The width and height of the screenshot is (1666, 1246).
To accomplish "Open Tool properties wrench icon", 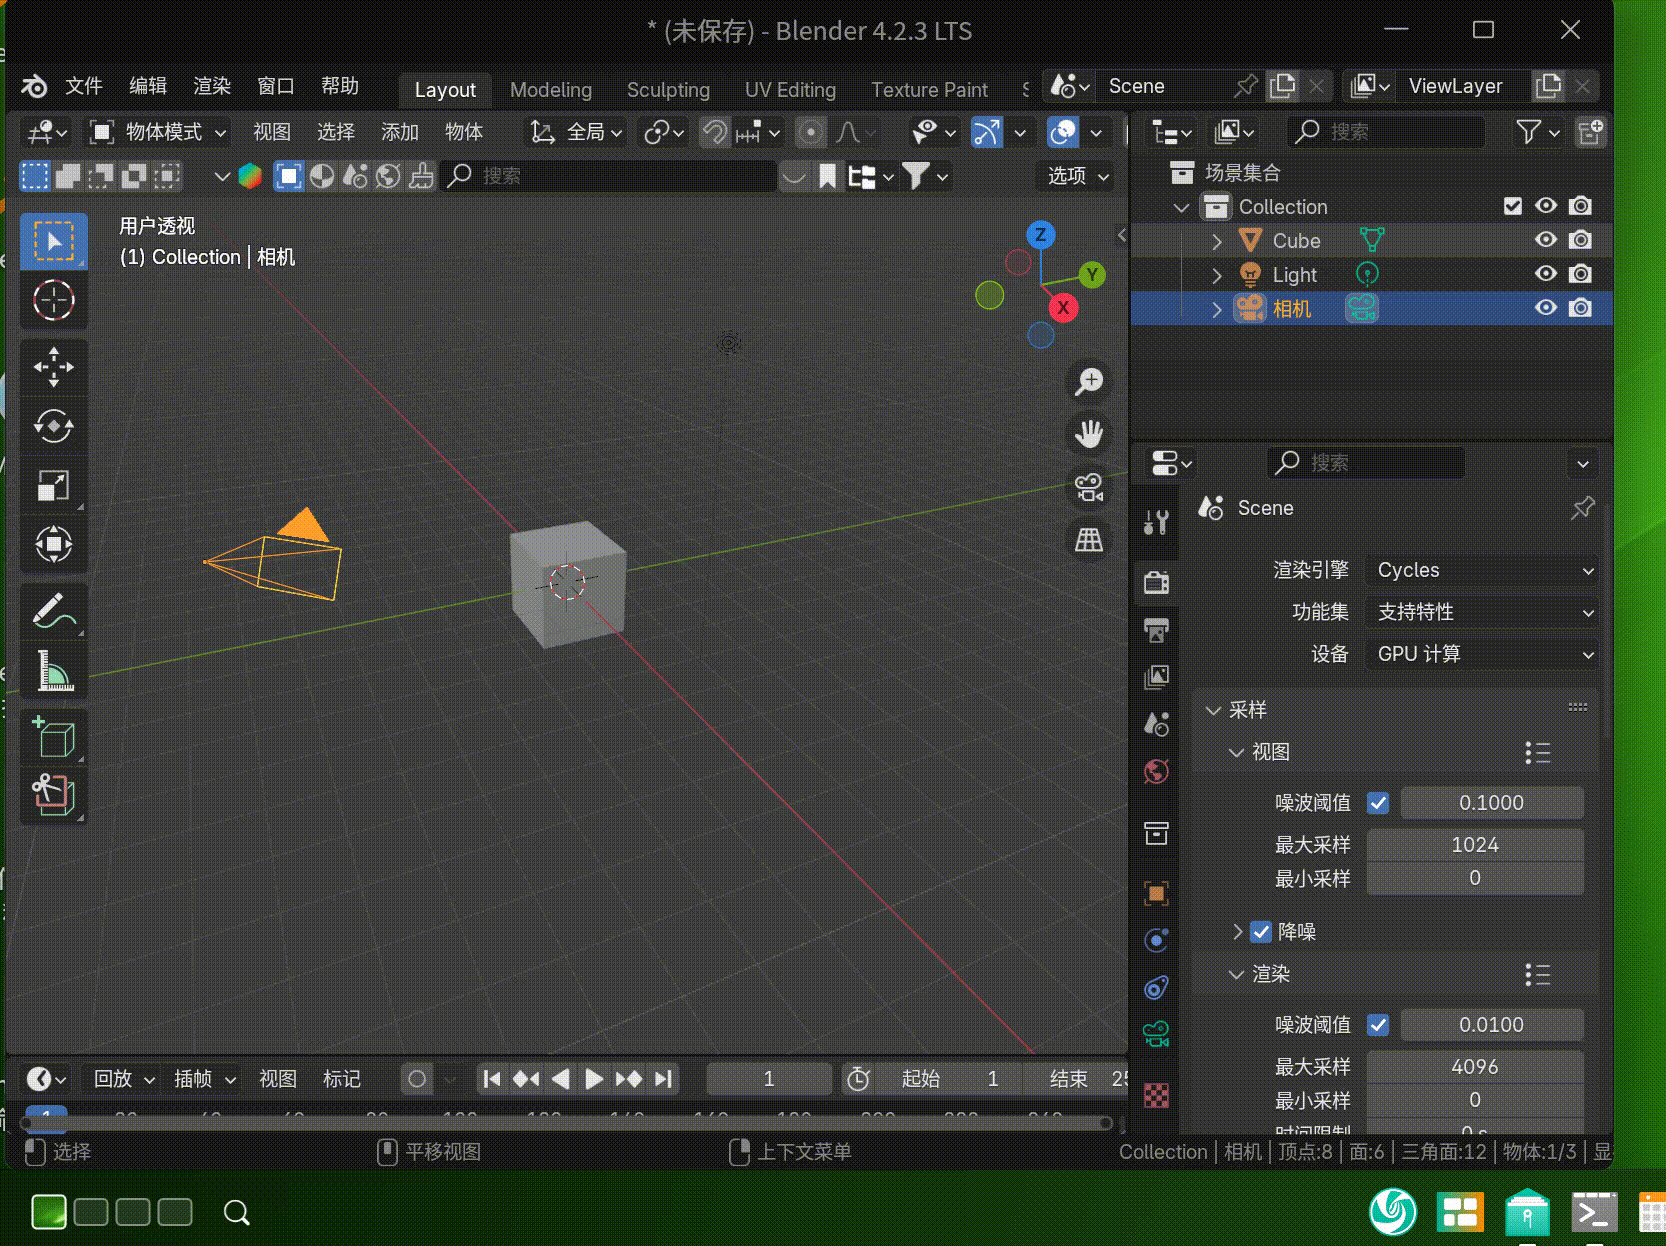I will coord(1156,521).
